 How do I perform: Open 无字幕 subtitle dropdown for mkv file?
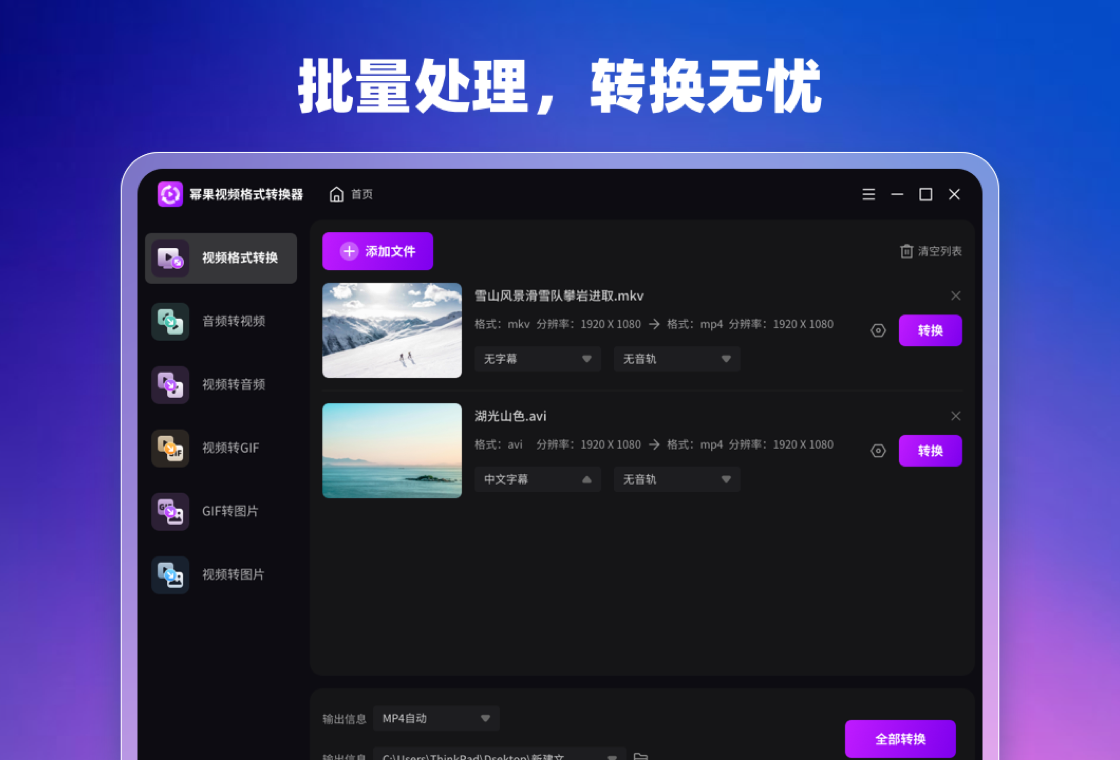[538, 359]
